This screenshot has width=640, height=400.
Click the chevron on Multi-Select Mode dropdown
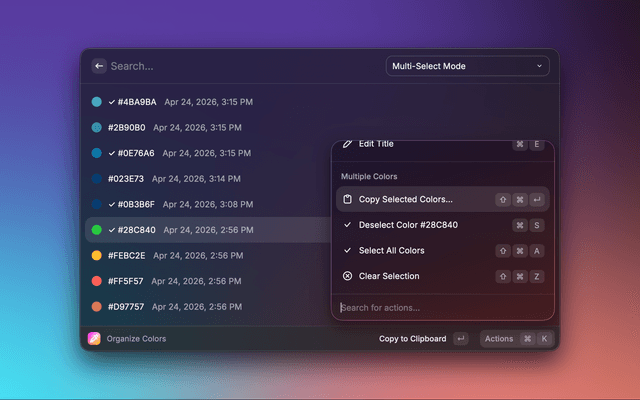pos(540,67)
